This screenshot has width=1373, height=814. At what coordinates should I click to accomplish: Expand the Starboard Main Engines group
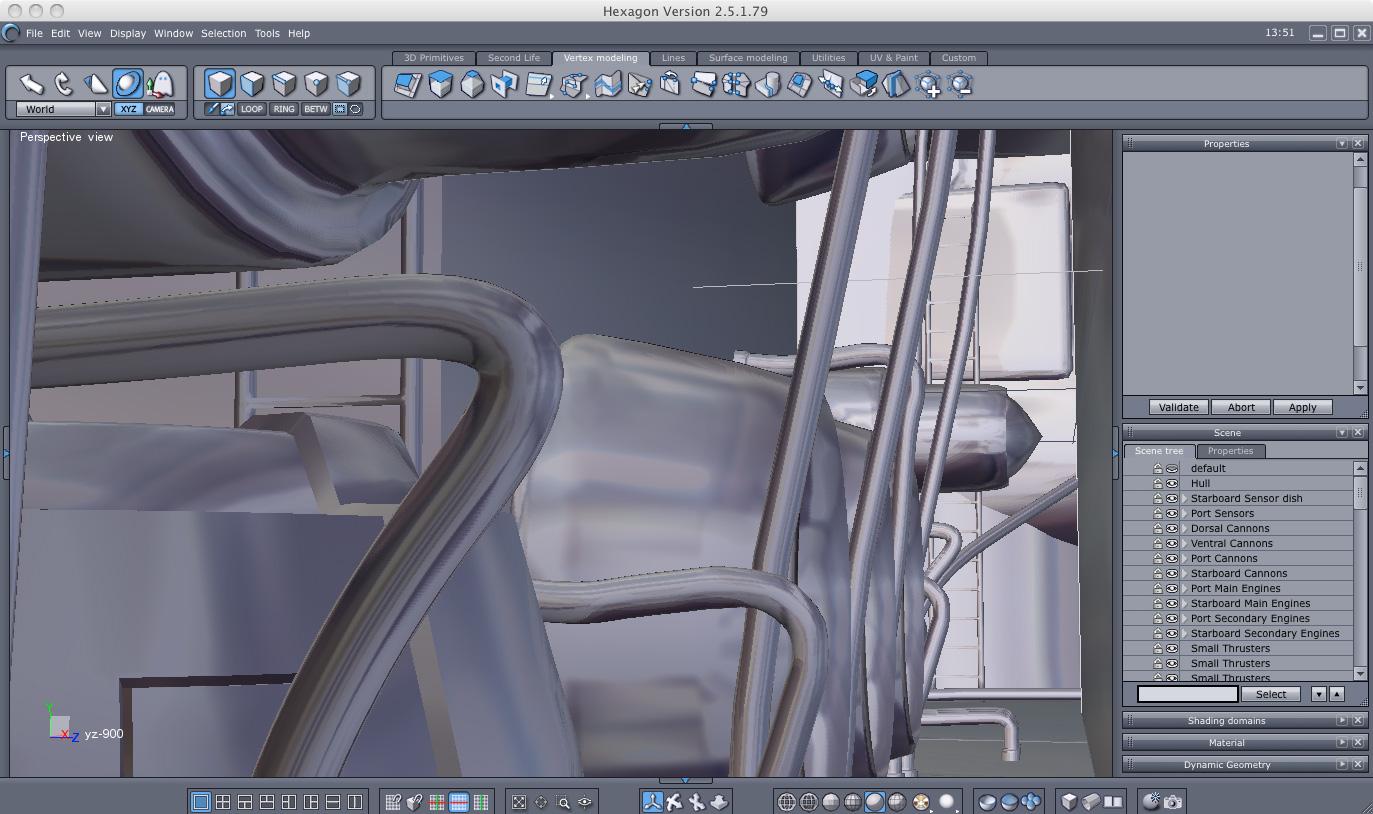[1185, 603]
